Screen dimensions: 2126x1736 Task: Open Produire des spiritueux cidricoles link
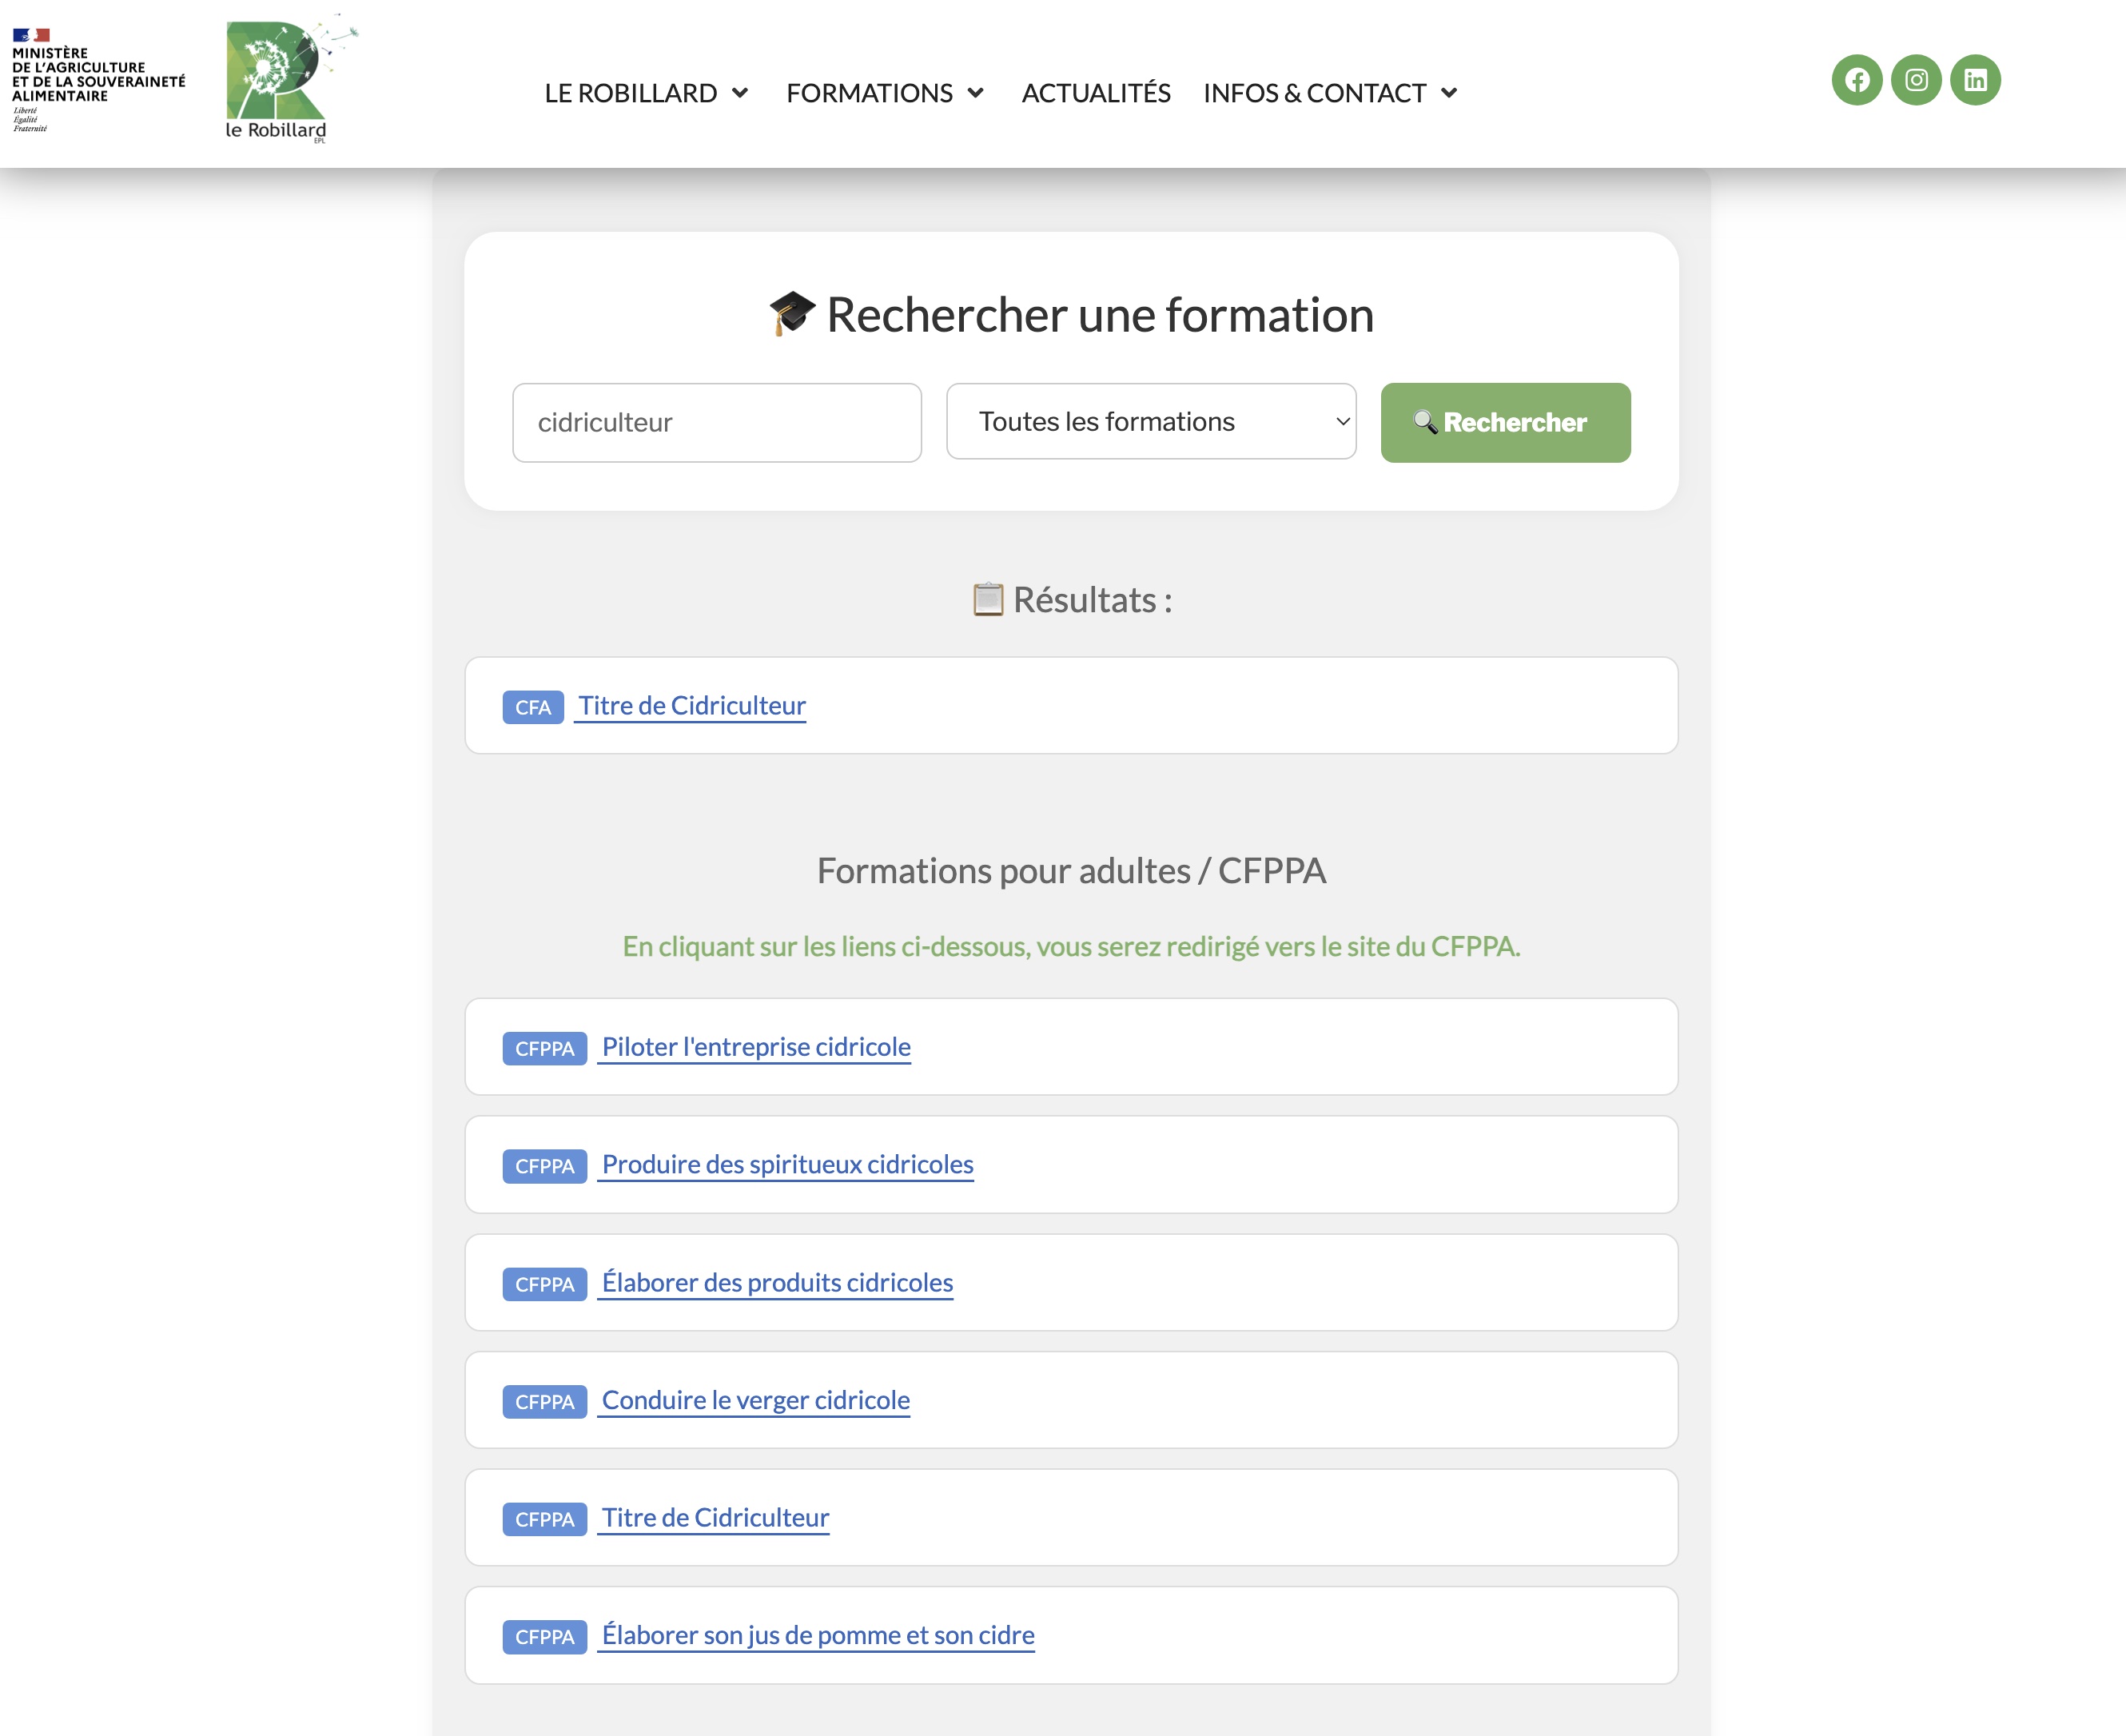pos(787,1165)
